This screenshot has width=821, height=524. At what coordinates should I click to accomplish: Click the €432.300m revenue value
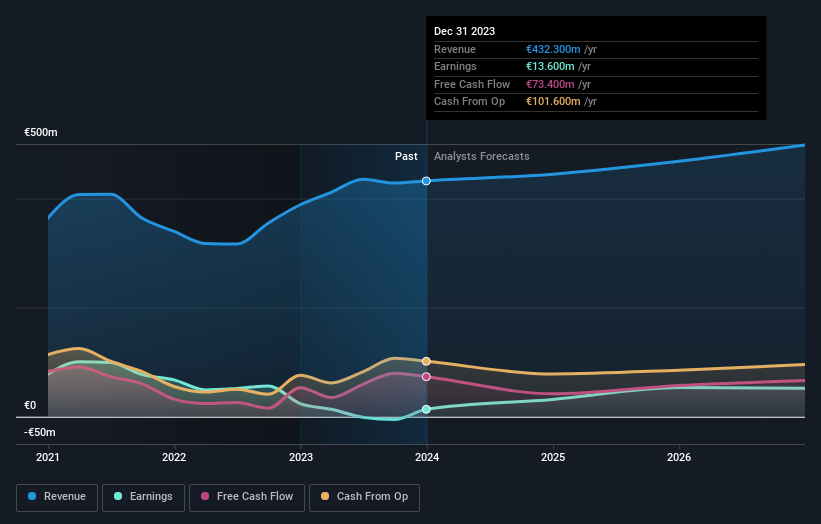coord(553,49)
